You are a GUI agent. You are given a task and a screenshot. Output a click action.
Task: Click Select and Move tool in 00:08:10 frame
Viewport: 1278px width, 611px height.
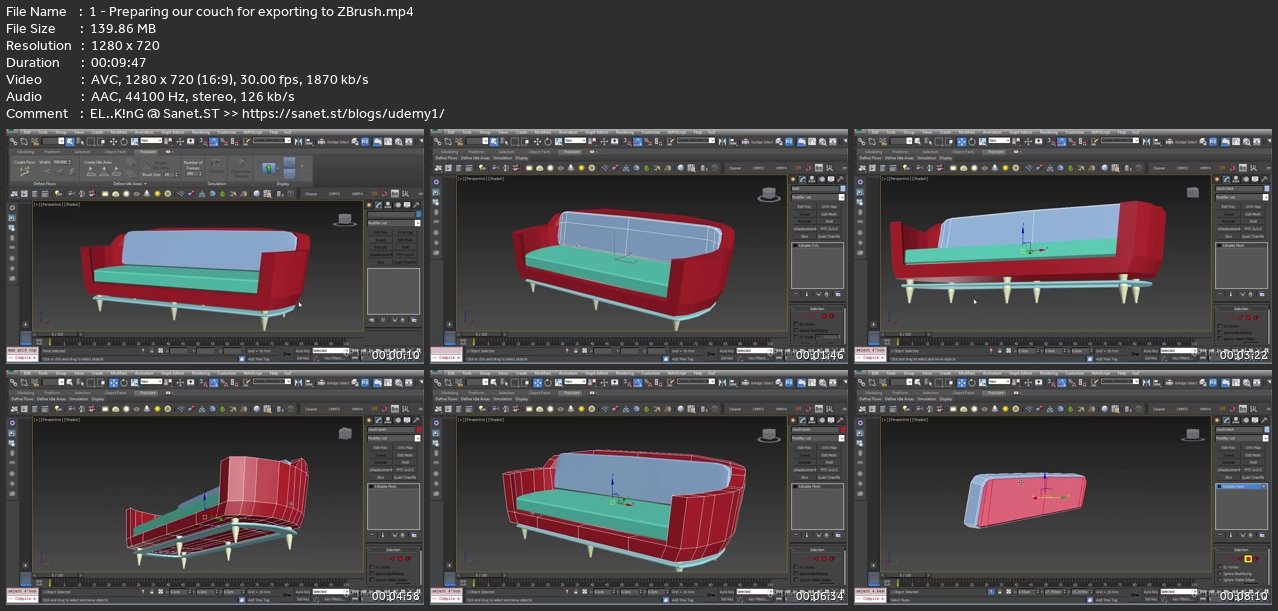point(962,382)
